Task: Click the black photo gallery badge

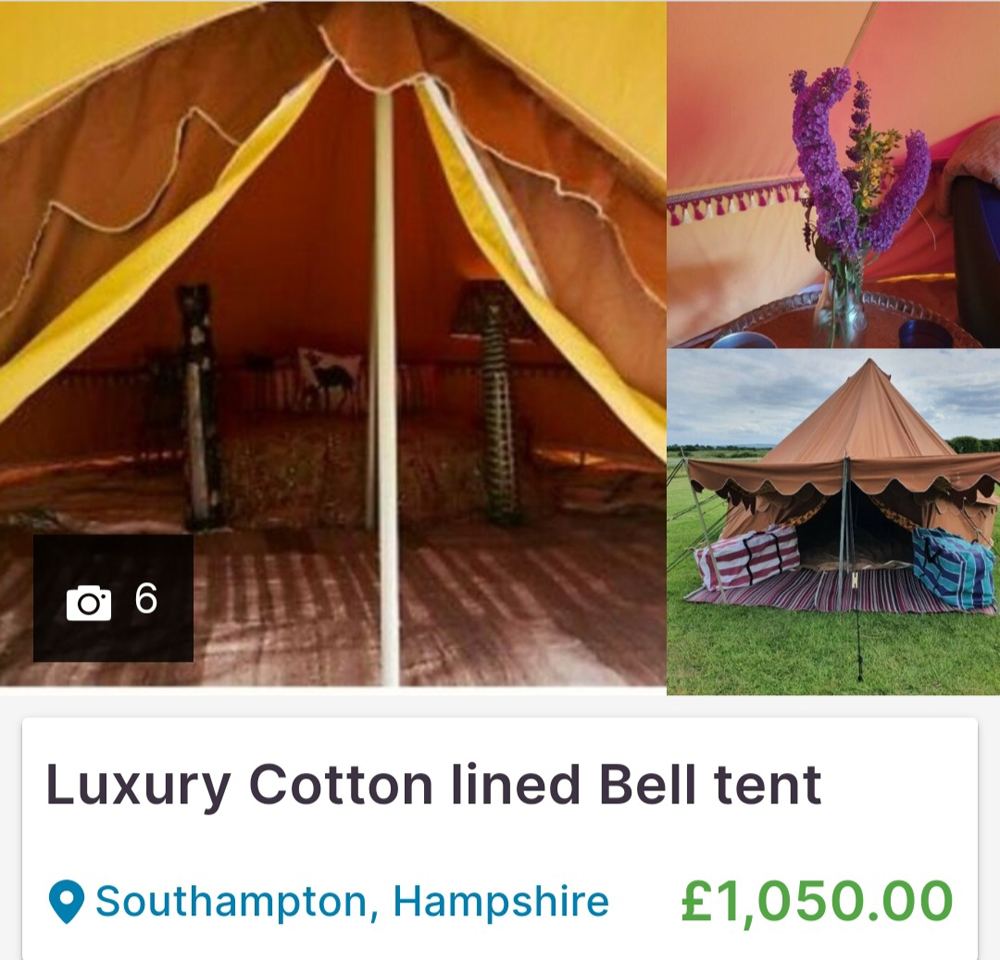Action: (113, 598)
